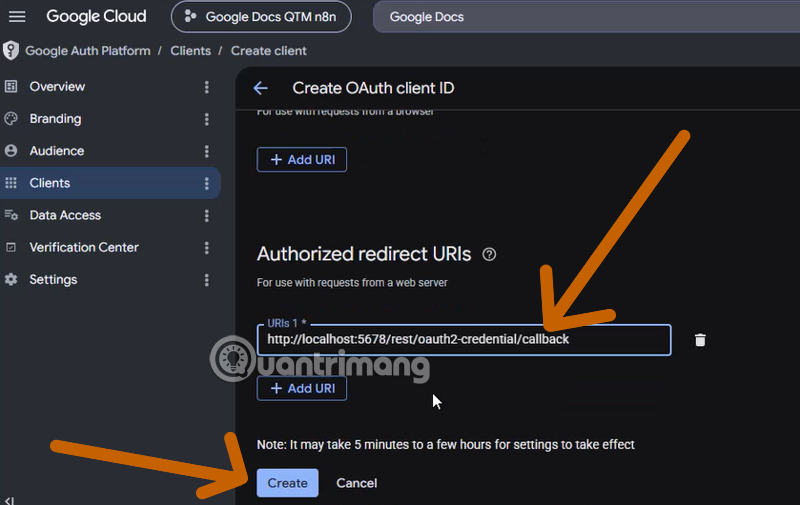Click the 'For use with requests from a web server' text

point(352,283)
